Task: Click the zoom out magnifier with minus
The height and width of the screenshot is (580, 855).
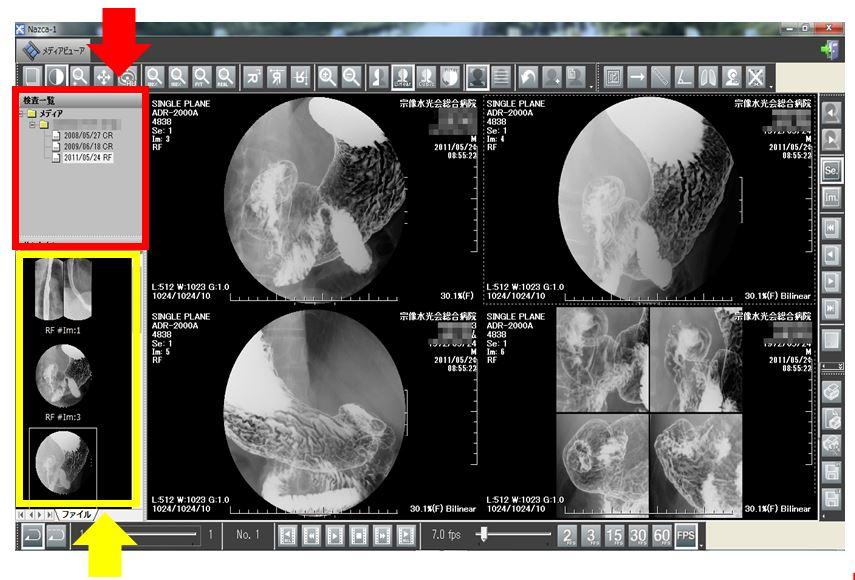Action: coord(352,76)
